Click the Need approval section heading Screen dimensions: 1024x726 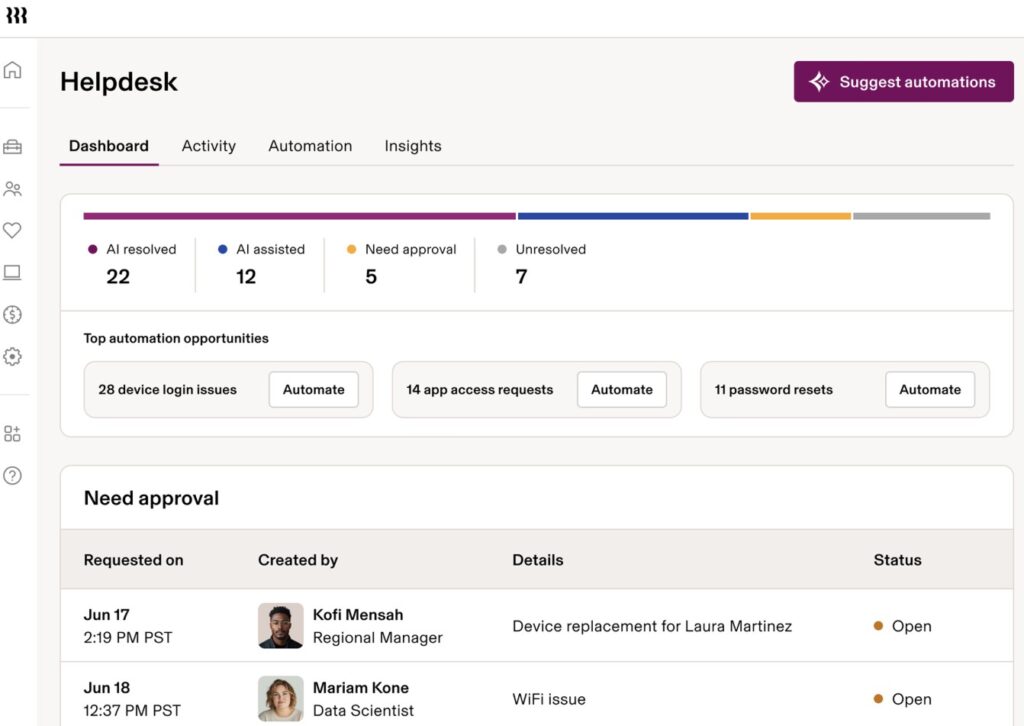coord(152,499)
